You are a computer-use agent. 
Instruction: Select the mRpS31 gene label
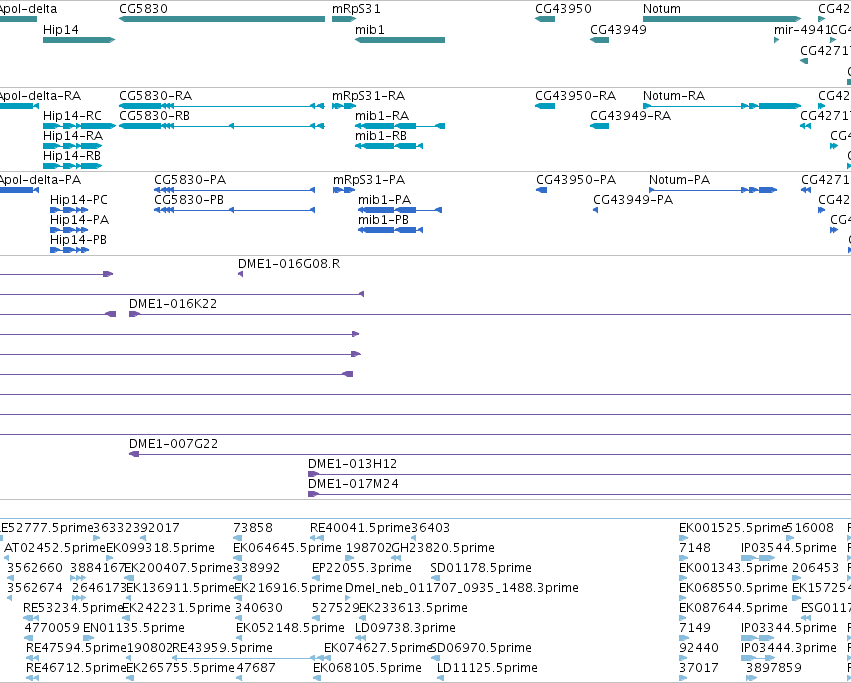356,9
